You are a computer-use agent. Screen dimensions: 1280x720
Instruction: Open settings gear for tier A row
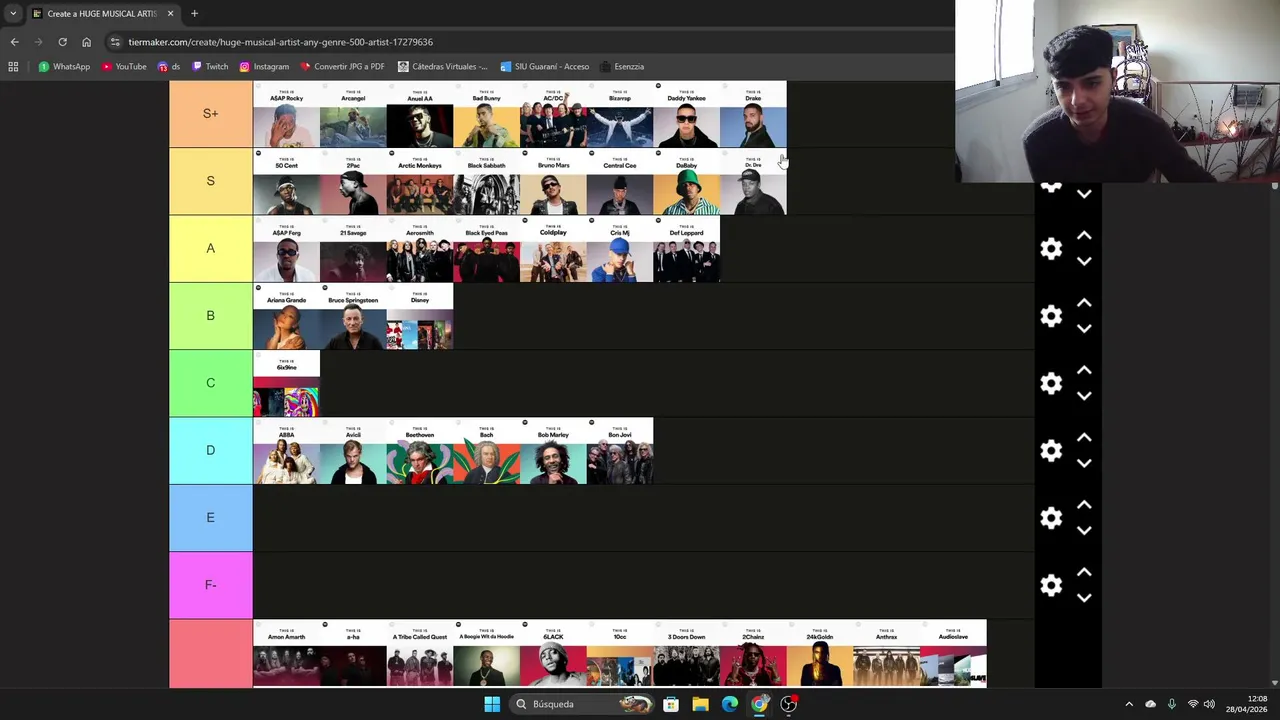click(x=1051, y=249)
